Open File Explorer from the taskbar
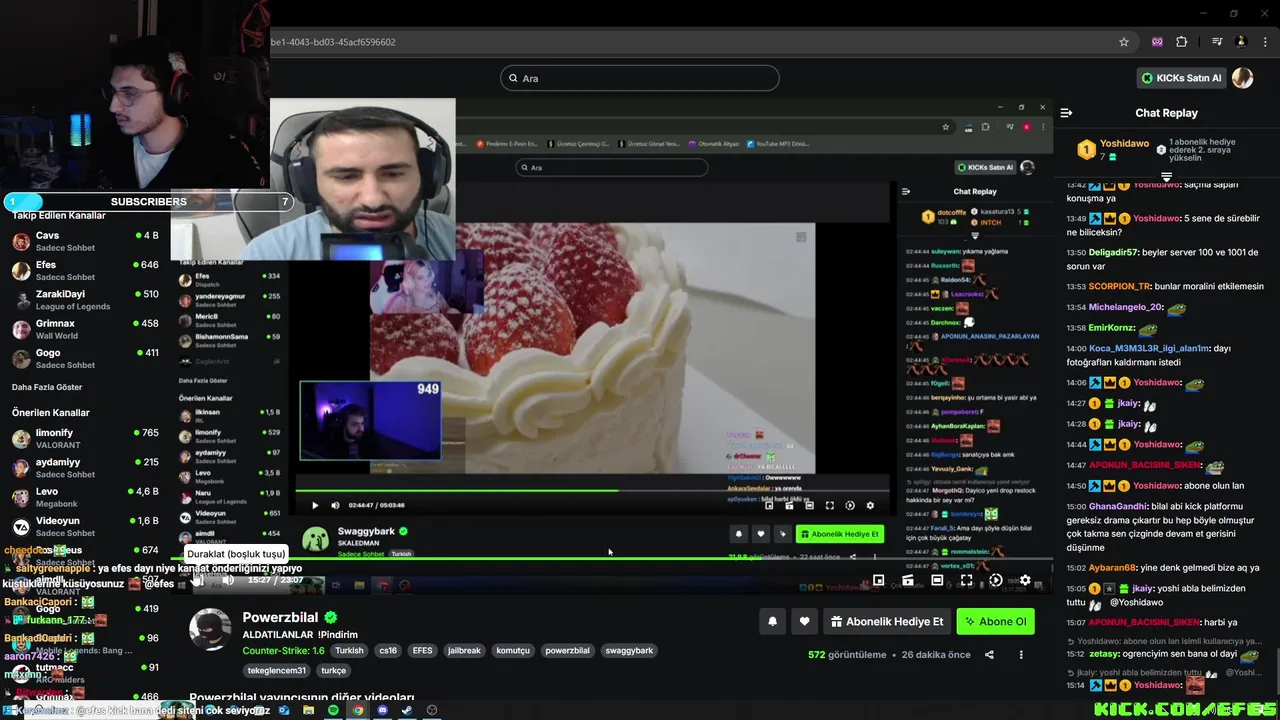Viewport: 1280px width, 720px height. click(x=308, y=710)
